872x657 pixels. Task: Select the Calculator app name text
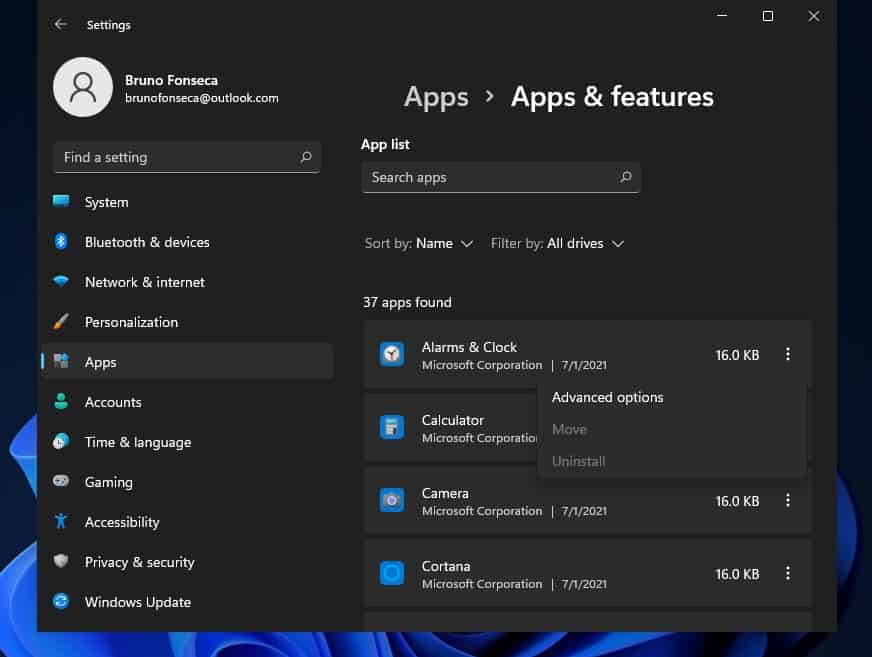tap(453, 420)
